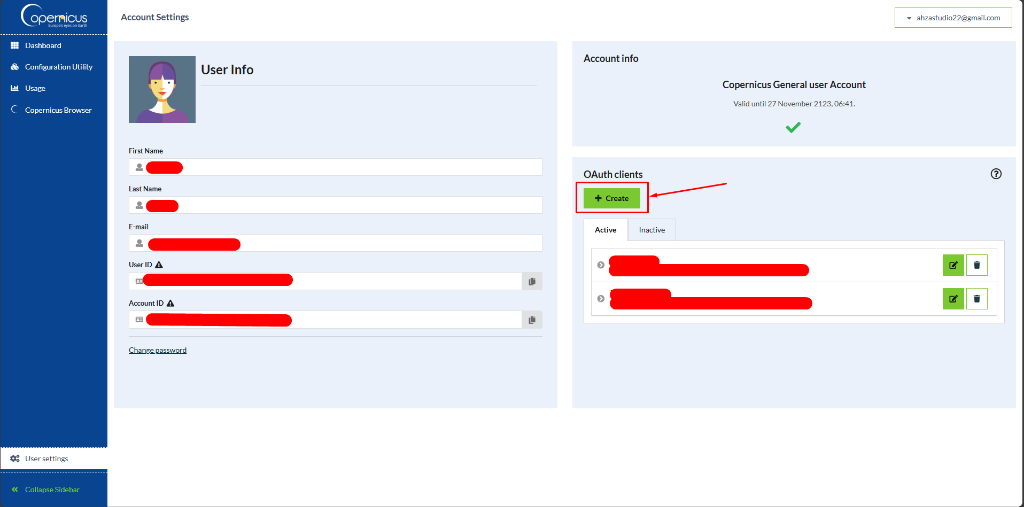Open Copernicus Browser from sidebar
This screenshot has width=1024, height=507.
coord(54,110)
